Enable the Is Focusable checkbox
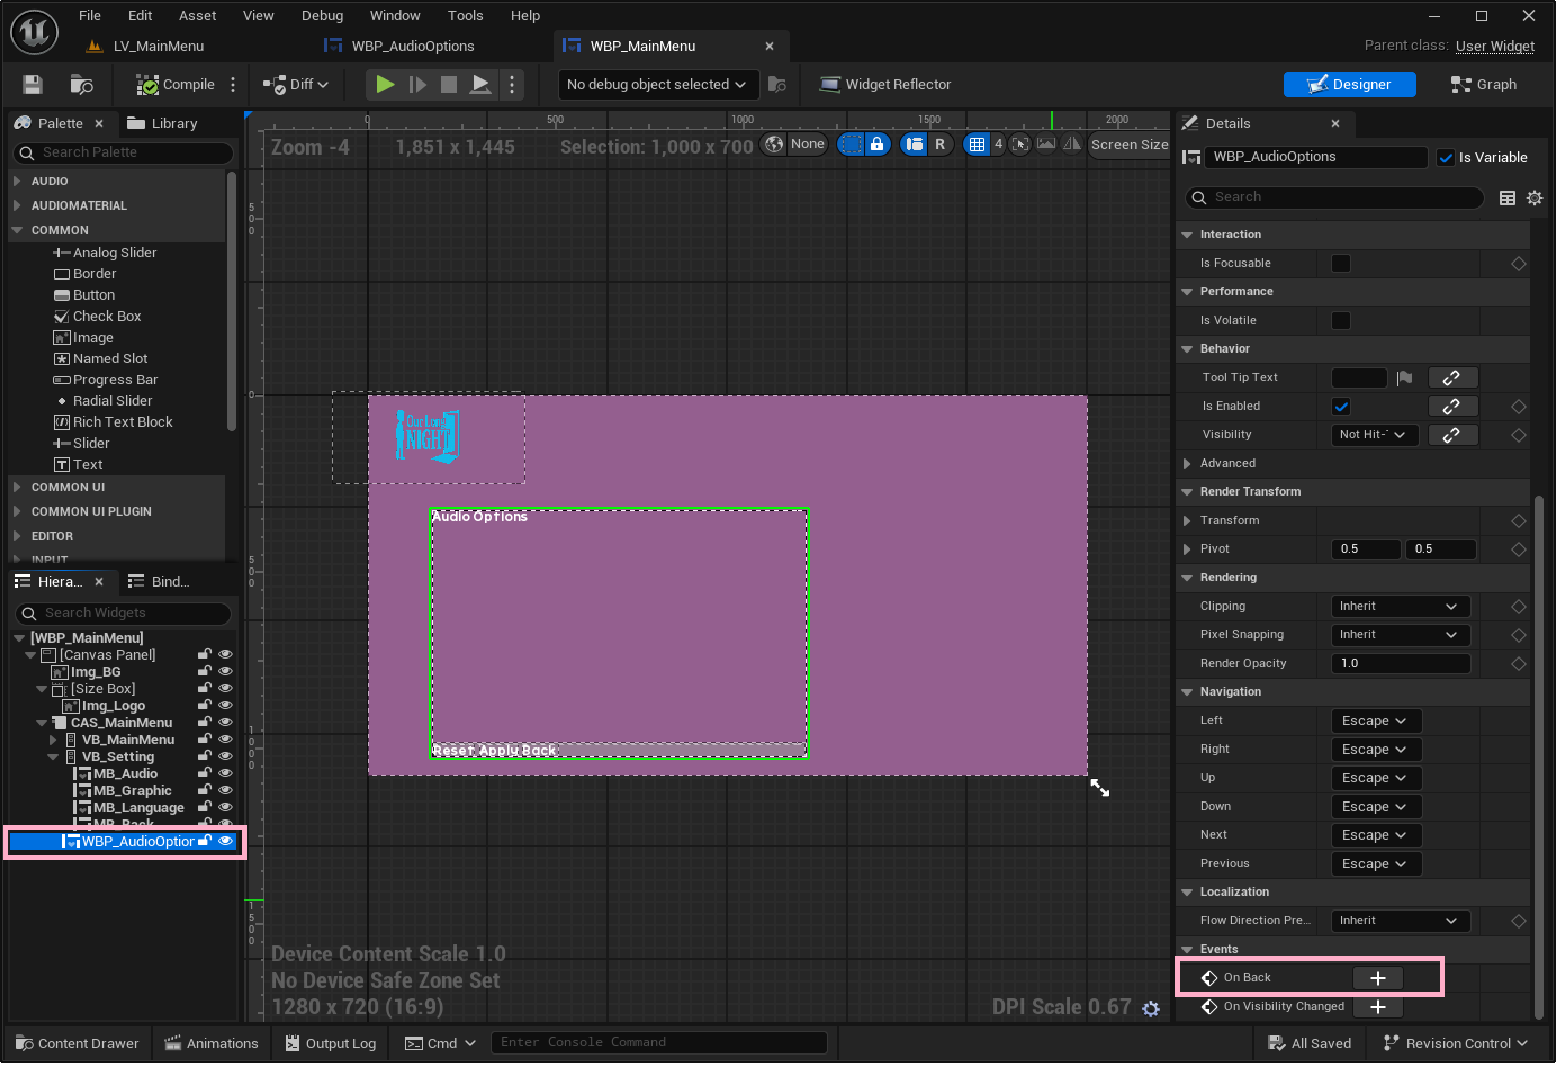Screen dimensions: 1556x1066 click(x=1341, y=263)
